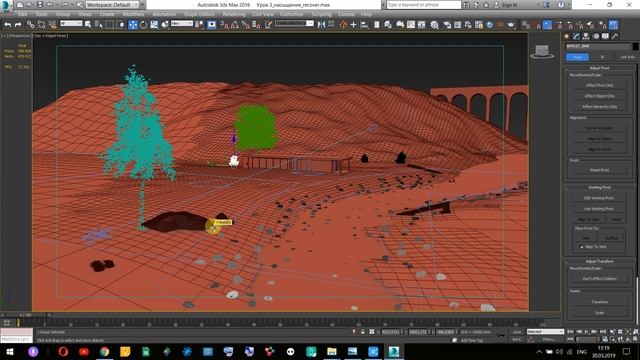Toggle Auto Key animation mode
The image size is (640, 360).
517,332
